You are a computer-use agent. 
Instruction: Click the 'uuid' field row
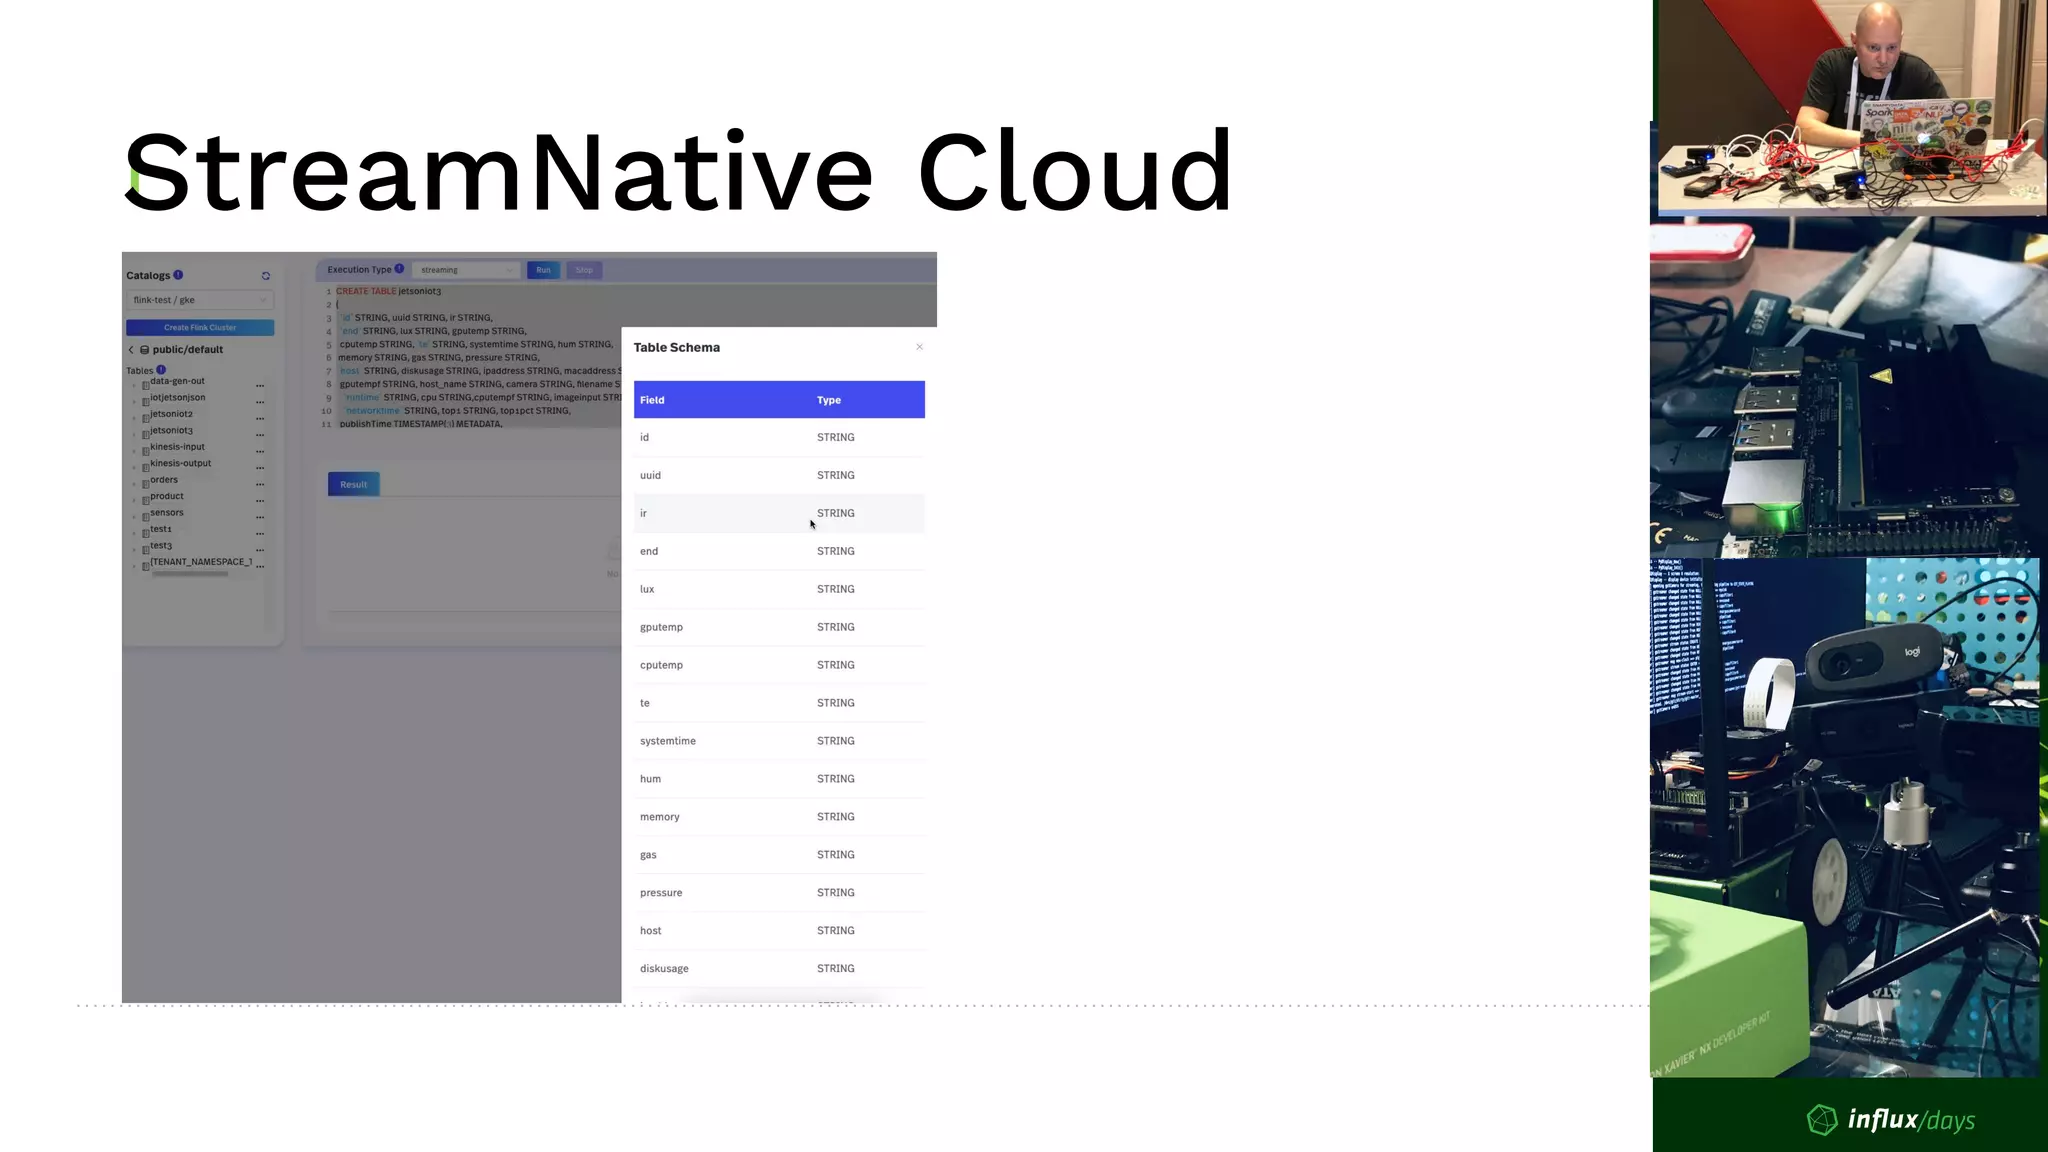(779, 476)
